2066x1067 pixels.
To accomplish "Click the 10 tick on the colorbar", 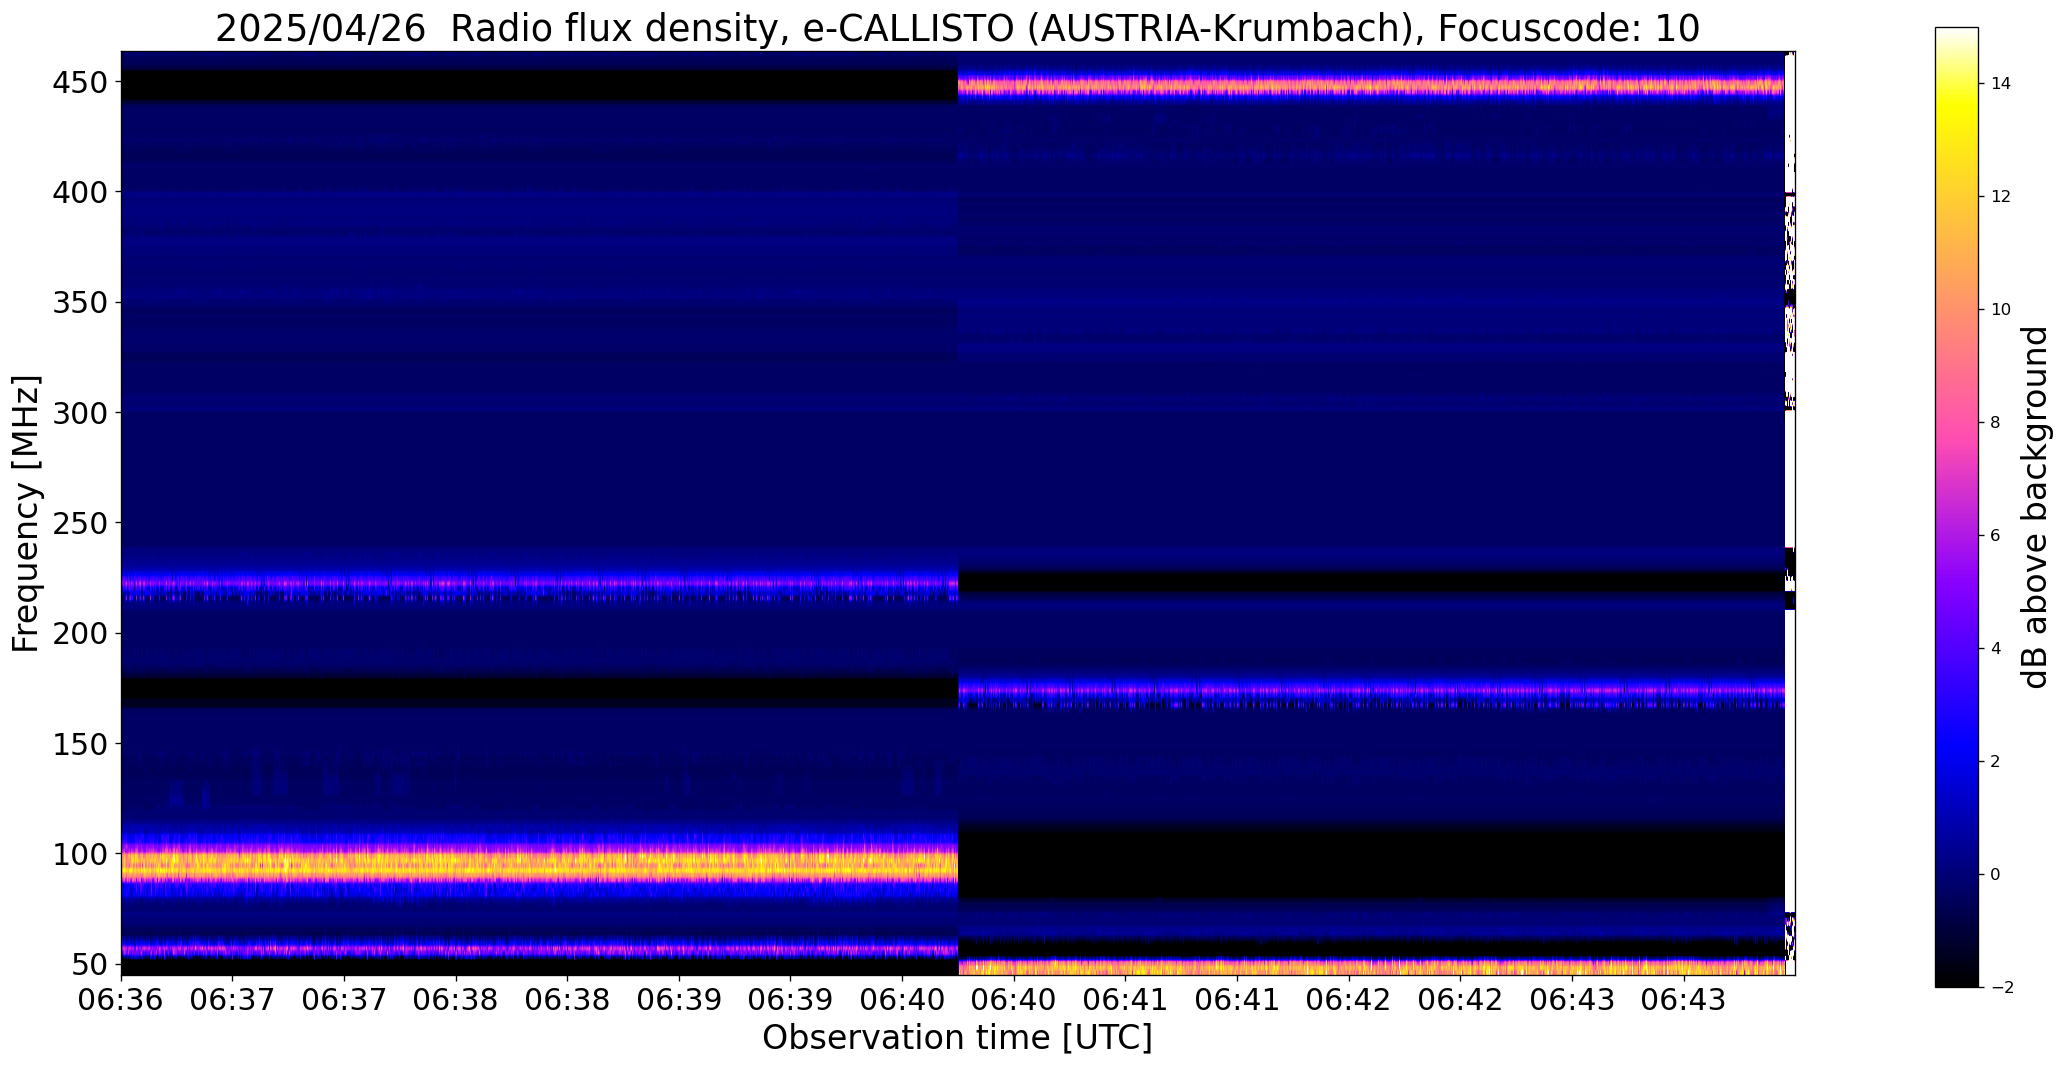I will pyautogui.click(x=2001, y=310).
